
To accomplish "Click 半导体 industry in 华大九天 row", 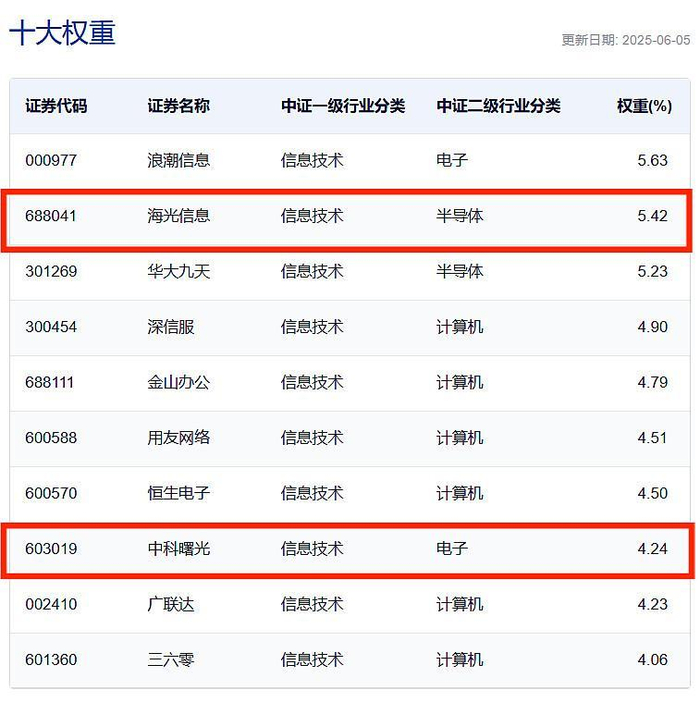I will click(x=460, y=271).
